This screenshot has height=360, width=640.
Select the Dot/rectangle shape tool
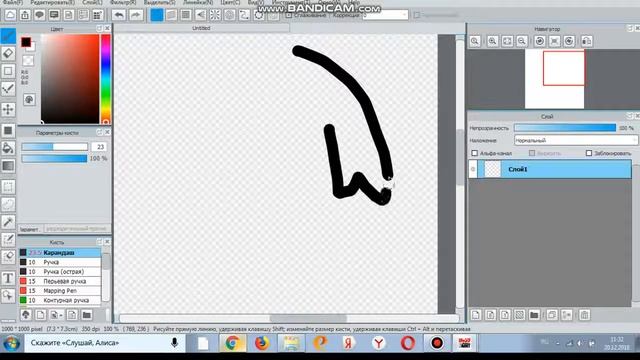[8, 71]
